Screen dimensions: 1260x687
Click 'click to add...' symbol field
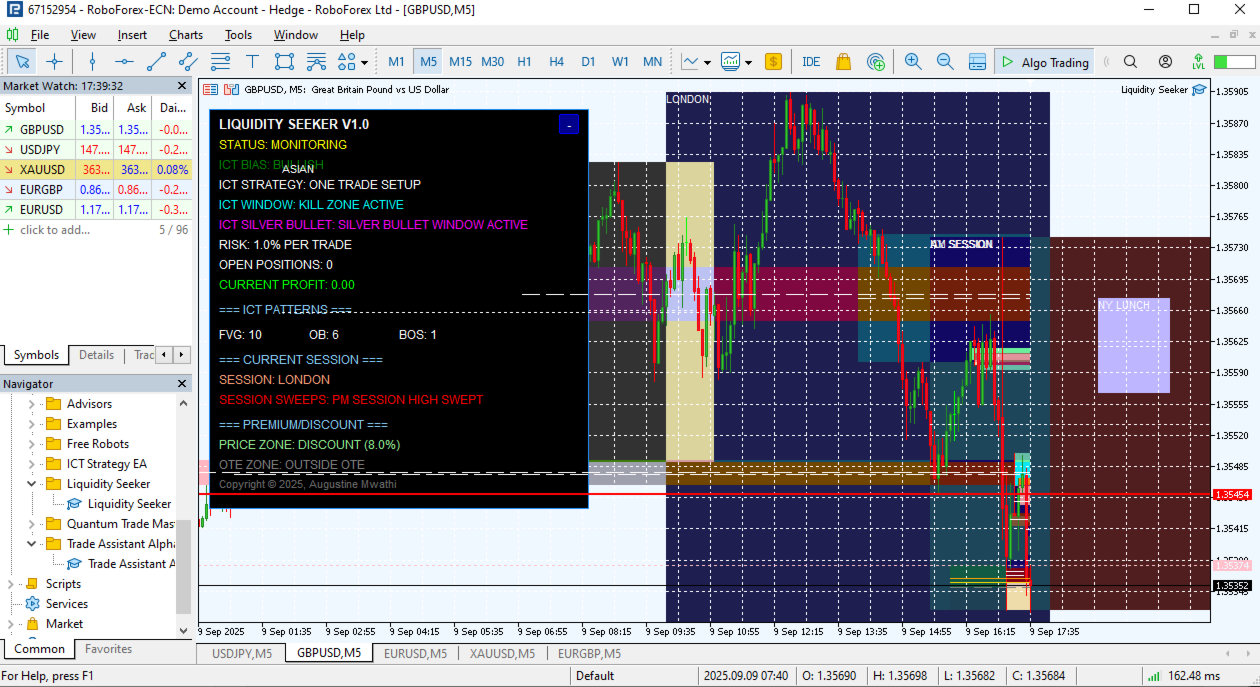tap(54, 229)
